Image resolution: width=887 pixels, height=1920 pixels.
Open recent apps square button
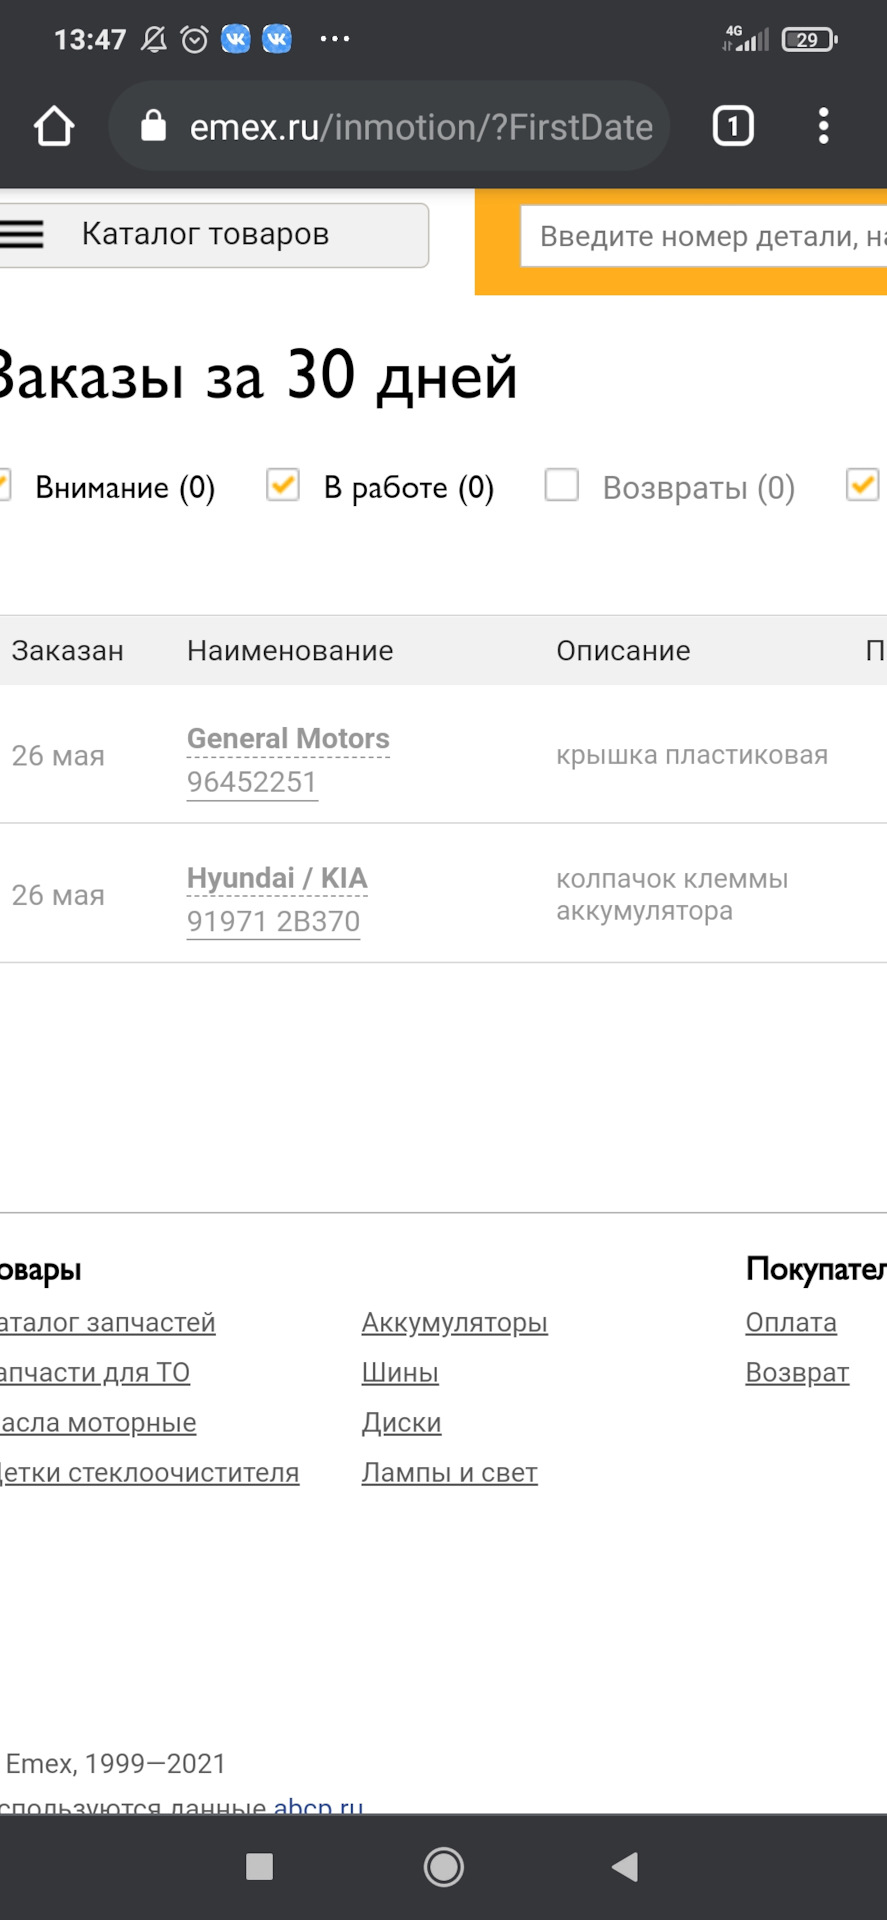[x=259, y=1866]
